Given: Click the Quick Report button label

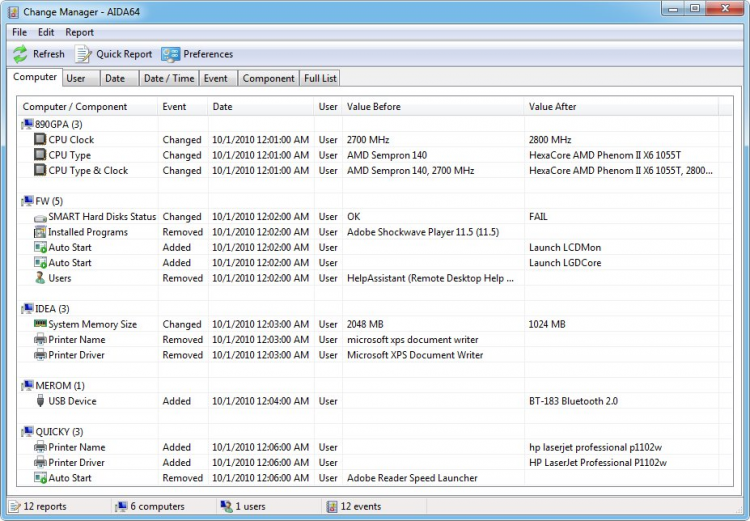Looking at the screenshot, I should [x=124, y=54].
